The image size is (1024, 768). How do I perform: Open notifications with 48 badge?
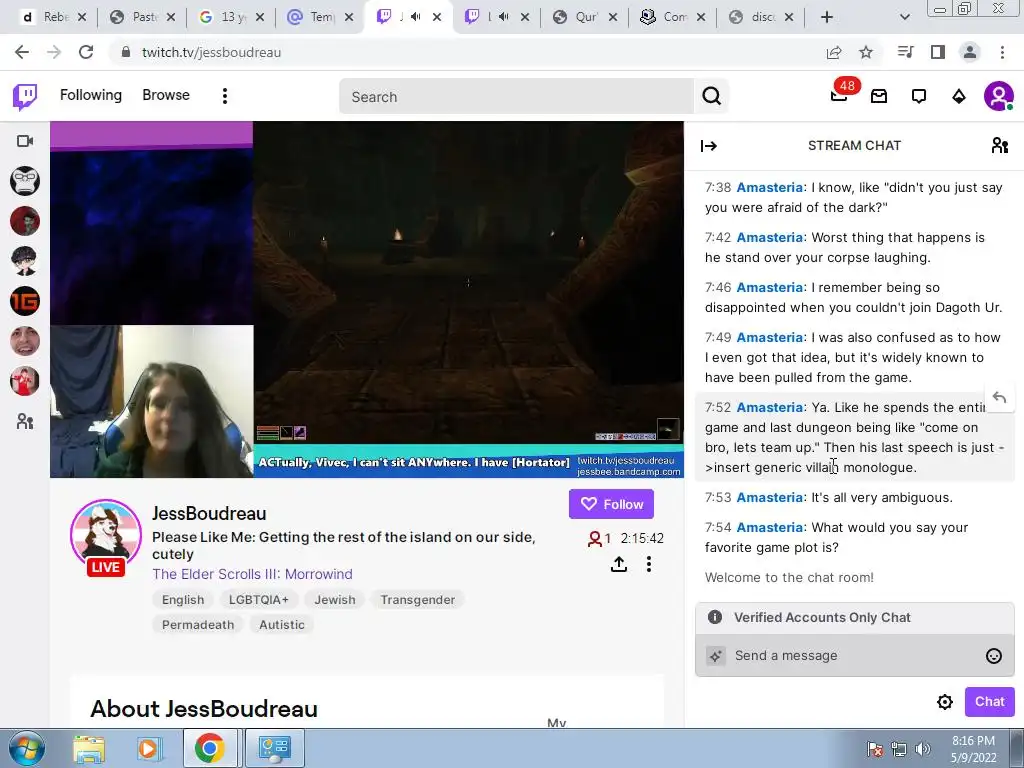click(840, 96)
